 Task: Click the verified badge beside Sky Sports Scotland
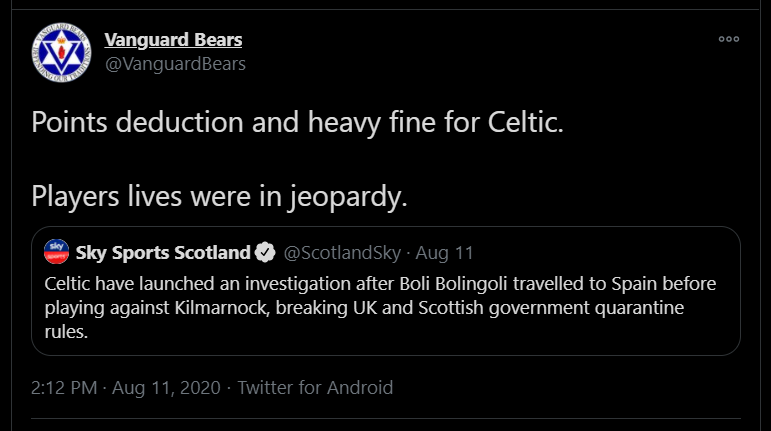pyautogui.click(x=266, y=252)
